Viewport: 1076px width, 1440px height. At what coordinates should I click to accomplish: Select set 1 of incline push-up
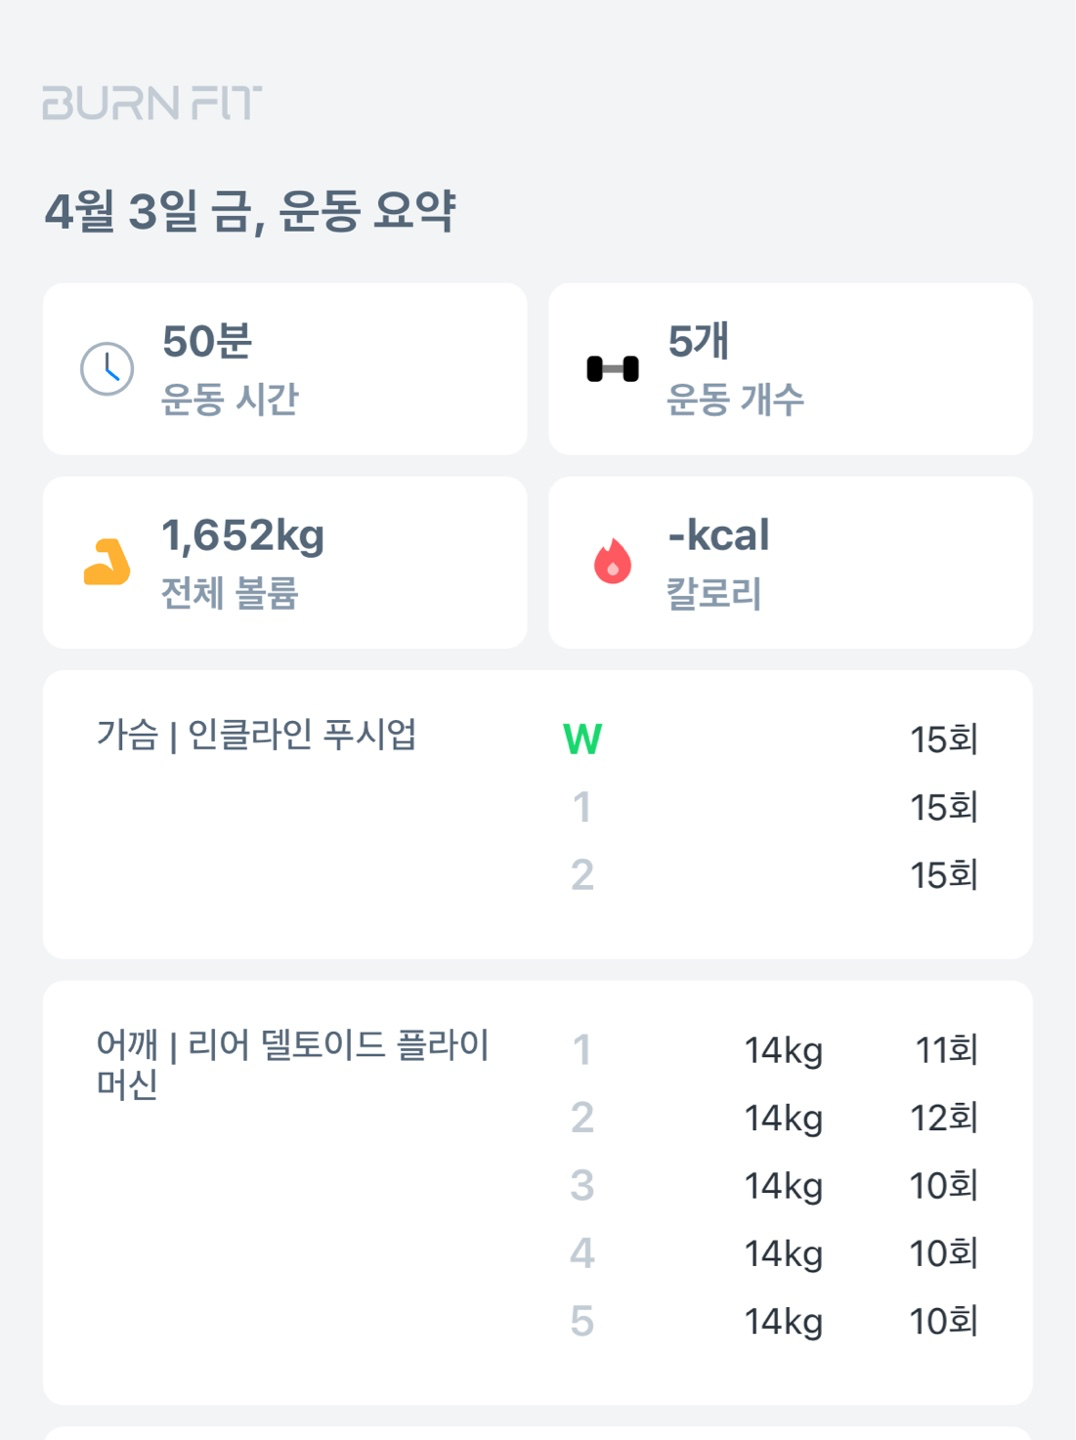pos(582,808)
